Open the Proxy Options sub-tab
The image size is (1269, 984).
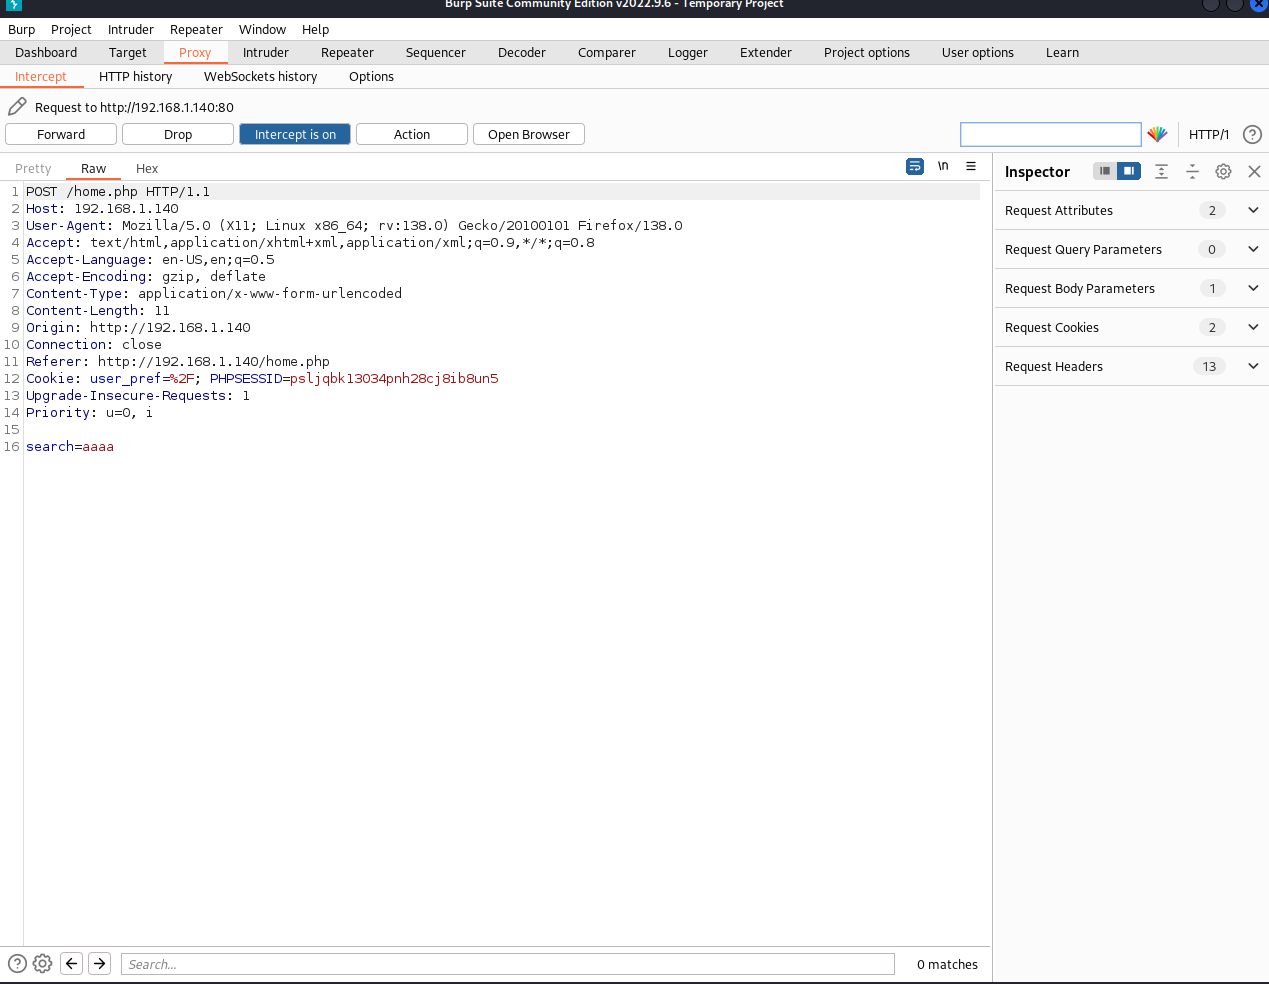pos(372,76)
